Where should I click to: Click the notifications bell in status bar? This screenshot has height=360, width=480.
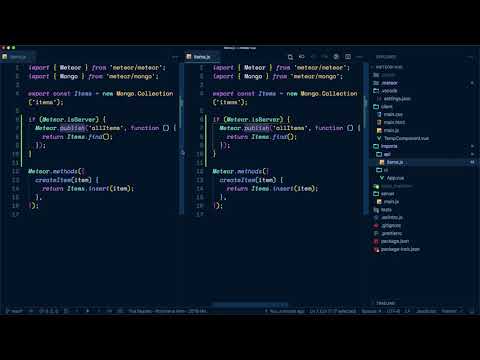pos(471,311)
